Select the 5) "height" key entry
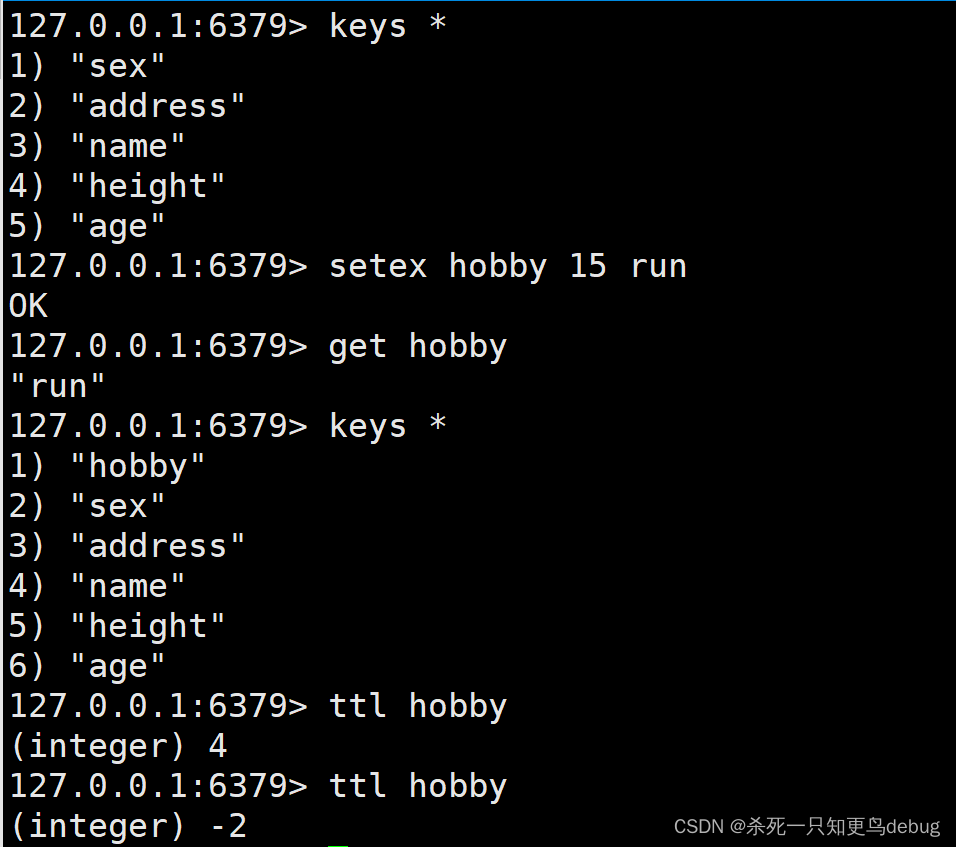 117,627
